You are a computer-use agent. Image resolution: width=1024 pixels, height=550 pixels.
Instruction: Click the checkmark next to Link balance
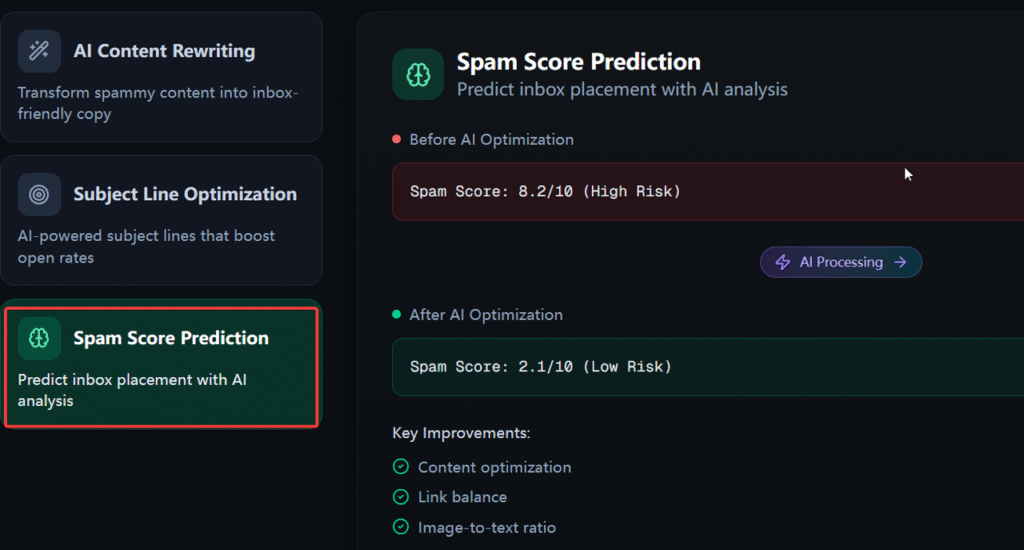point(401,497)
